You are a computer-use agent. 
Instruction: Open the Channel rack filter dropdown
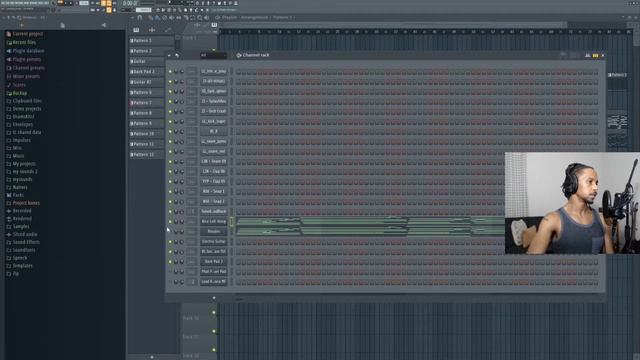pos(213,55)
